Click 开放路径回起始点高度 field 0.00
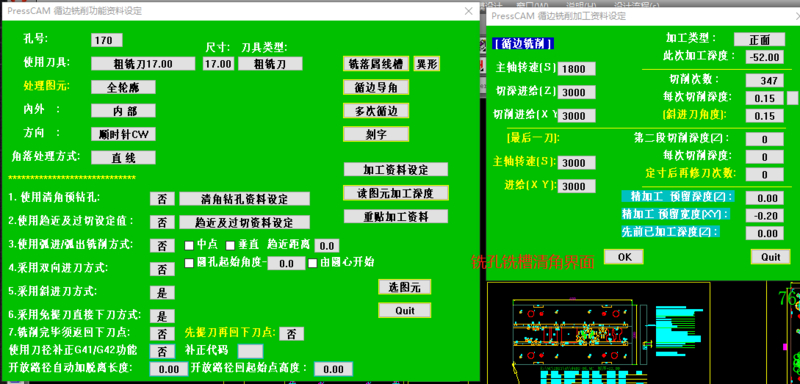The image size is (800, 384). tap(333, 369)
